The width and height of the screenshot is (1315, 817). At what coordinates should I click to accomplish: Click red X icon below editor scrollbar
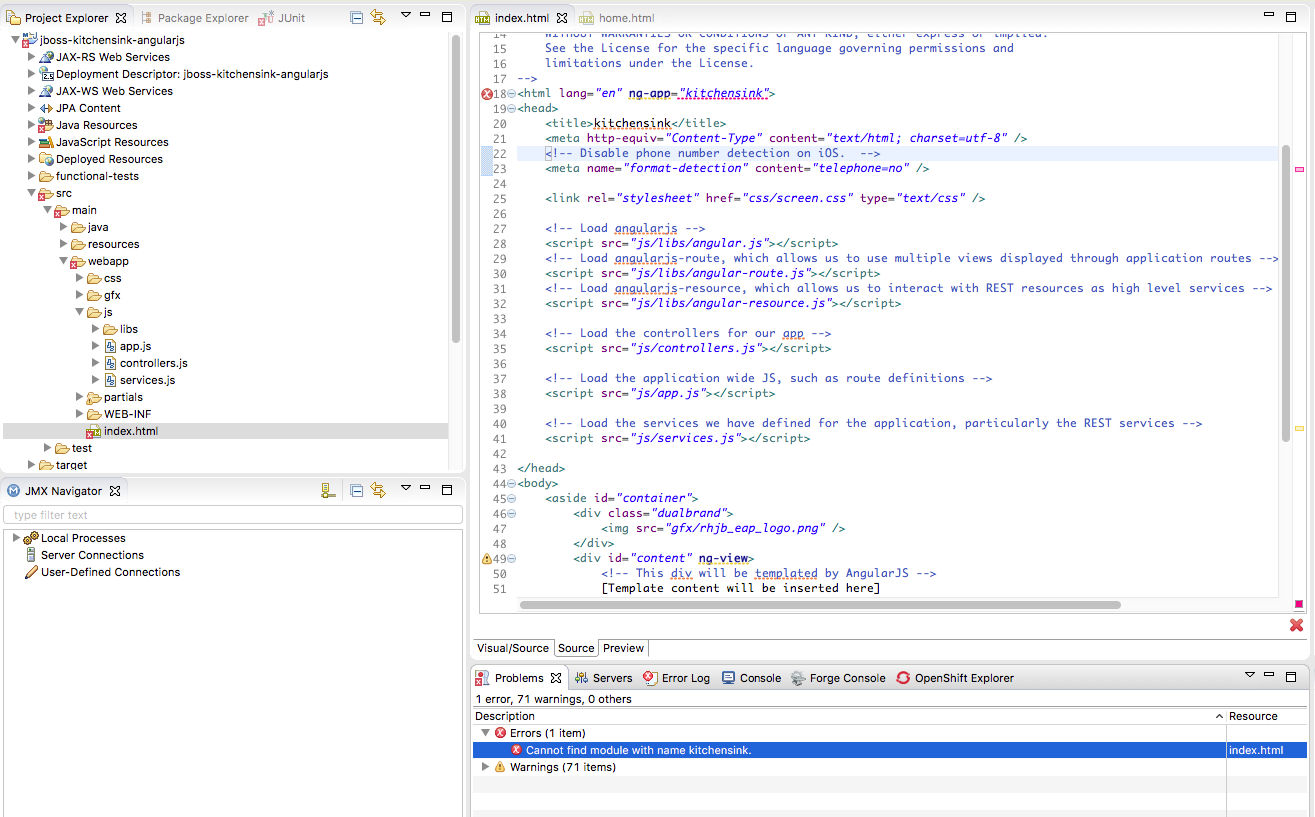(x=1296, y=625)
